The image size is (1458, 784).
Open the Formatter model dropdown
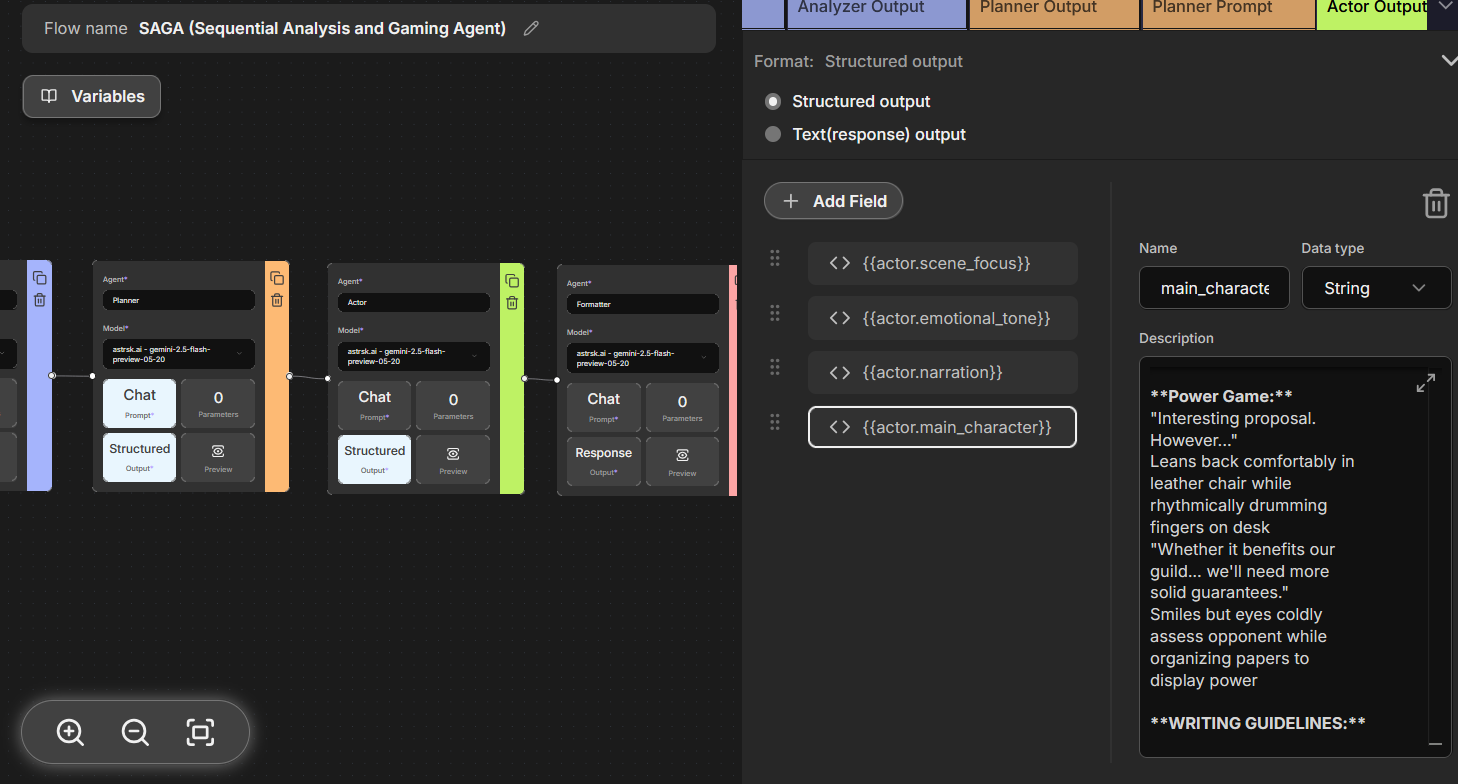pyautogui.click(x=643, y=358)
